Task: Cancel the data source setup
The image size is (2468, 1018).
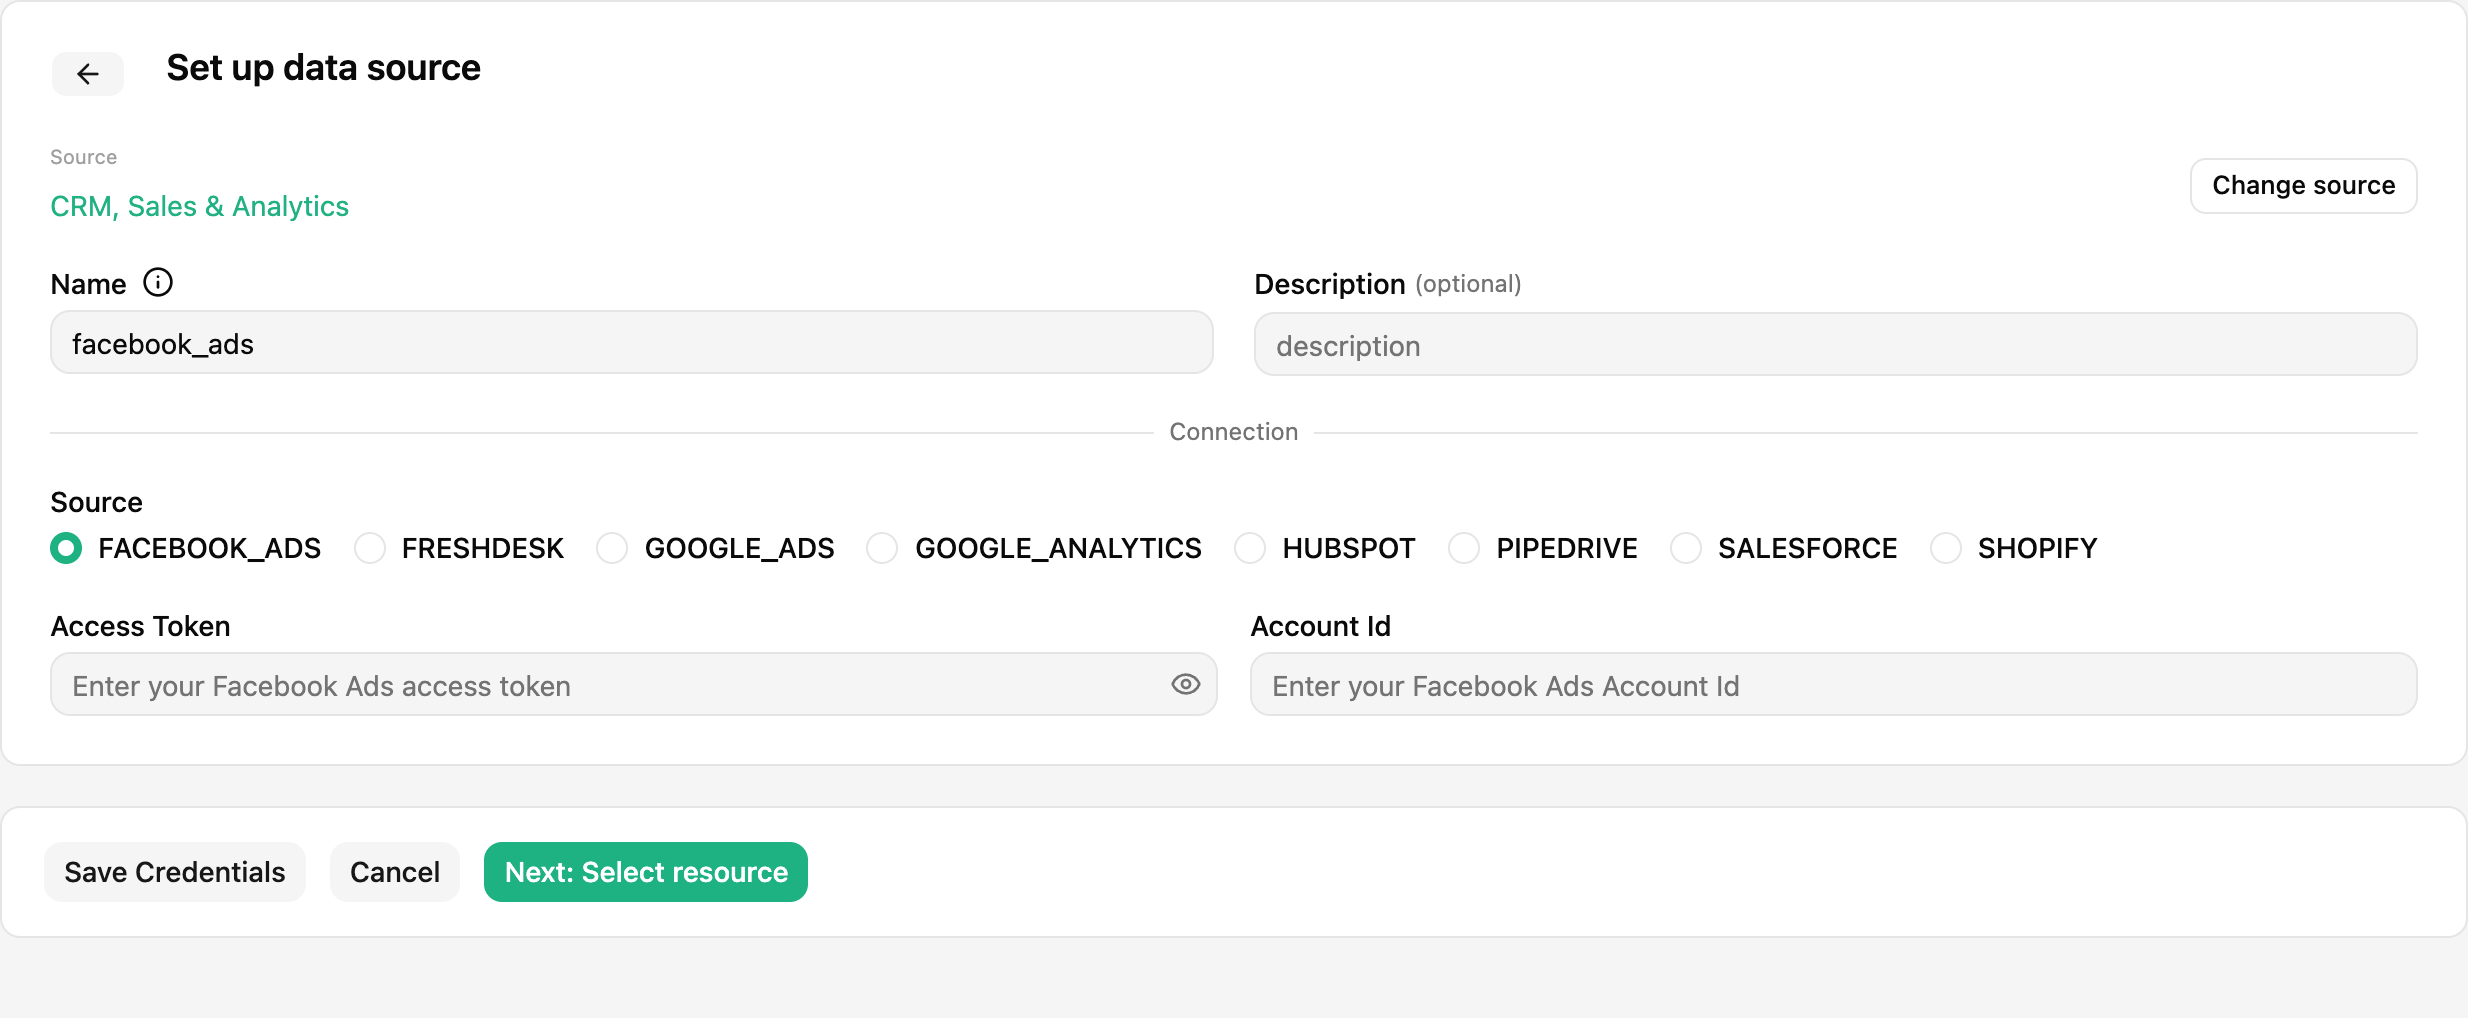Action: (x=395, y=872)
